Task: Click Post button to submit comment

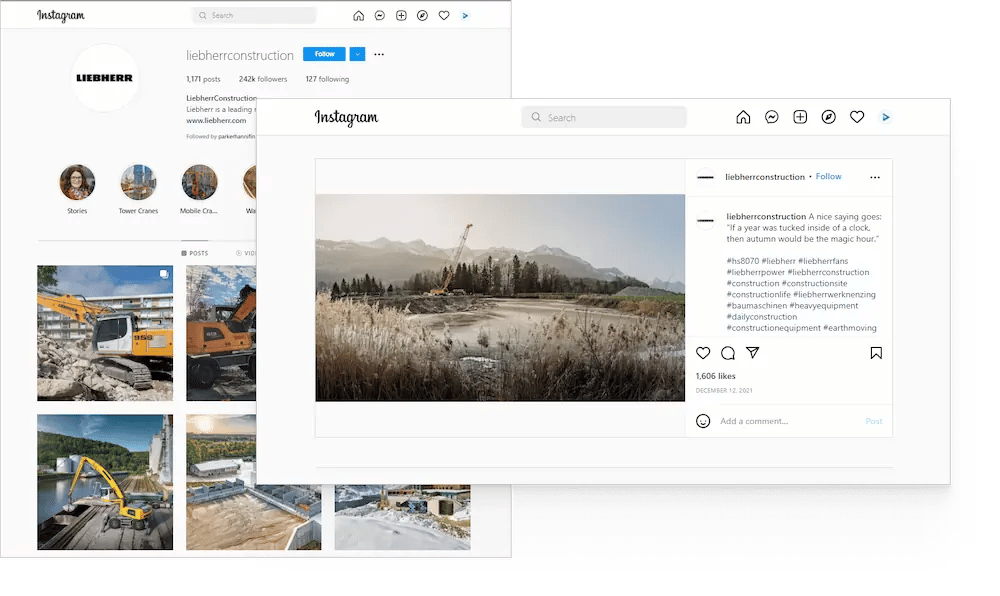Action: [874, 421]
